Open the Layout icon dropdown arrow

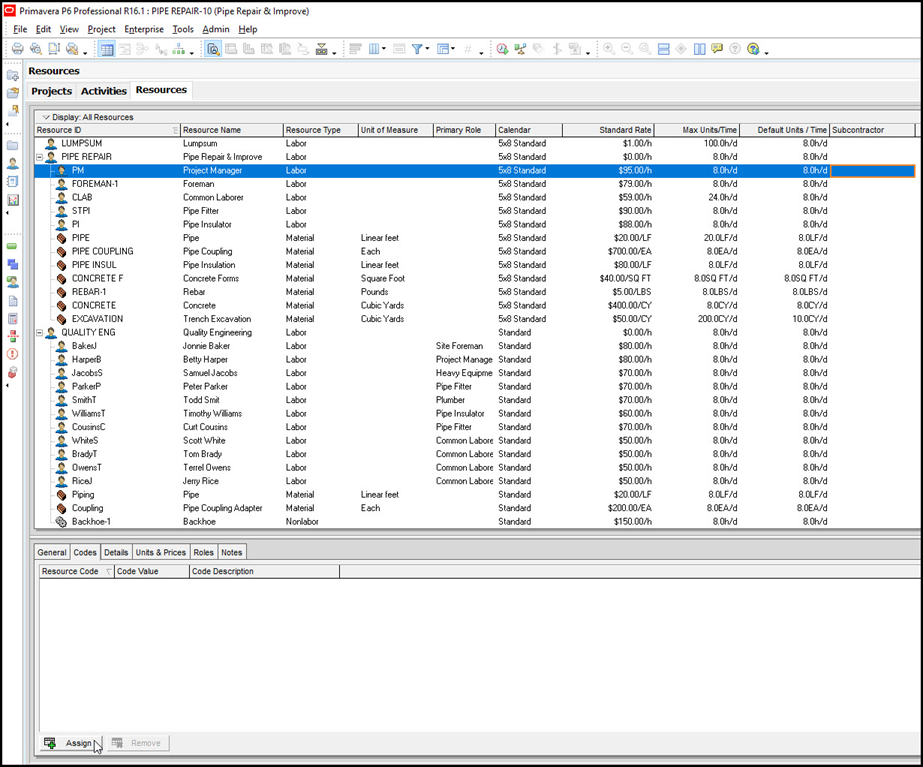453,49
